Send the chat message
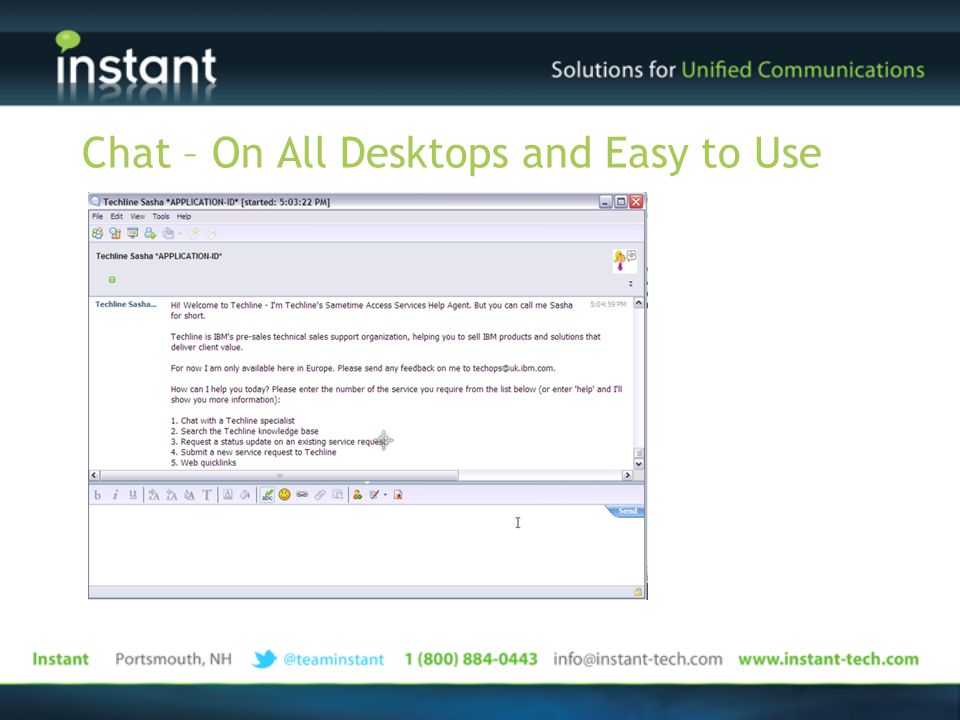The image size is (960, 720). [x=626, y=511]
